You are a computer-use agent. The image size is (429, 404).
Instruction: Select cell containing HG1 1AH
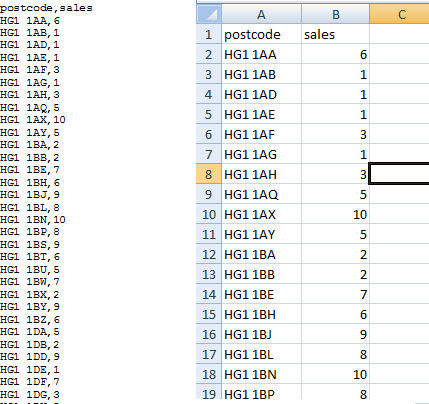[x=261, y=174]
